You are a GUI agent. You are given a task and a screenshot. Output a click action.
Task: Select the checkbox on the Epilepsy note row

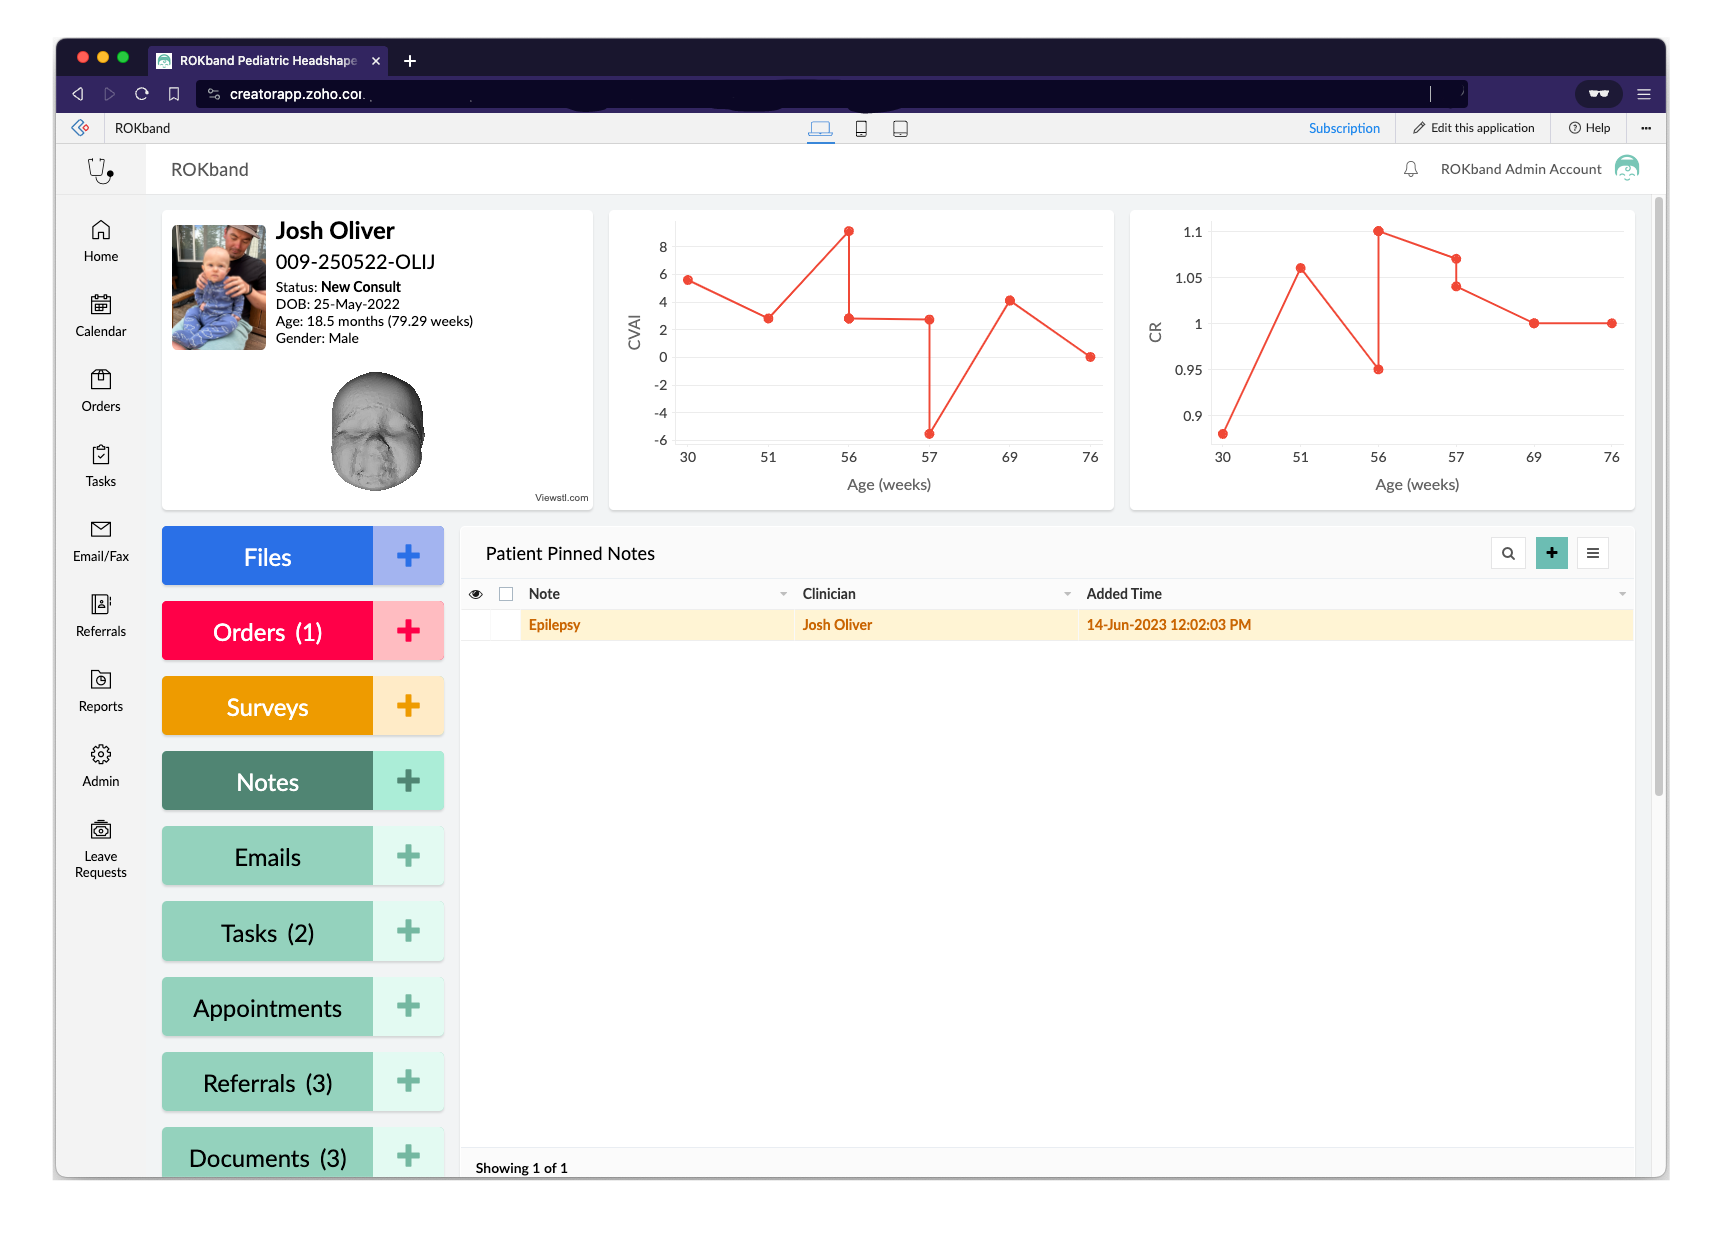[x=506, y=624]
